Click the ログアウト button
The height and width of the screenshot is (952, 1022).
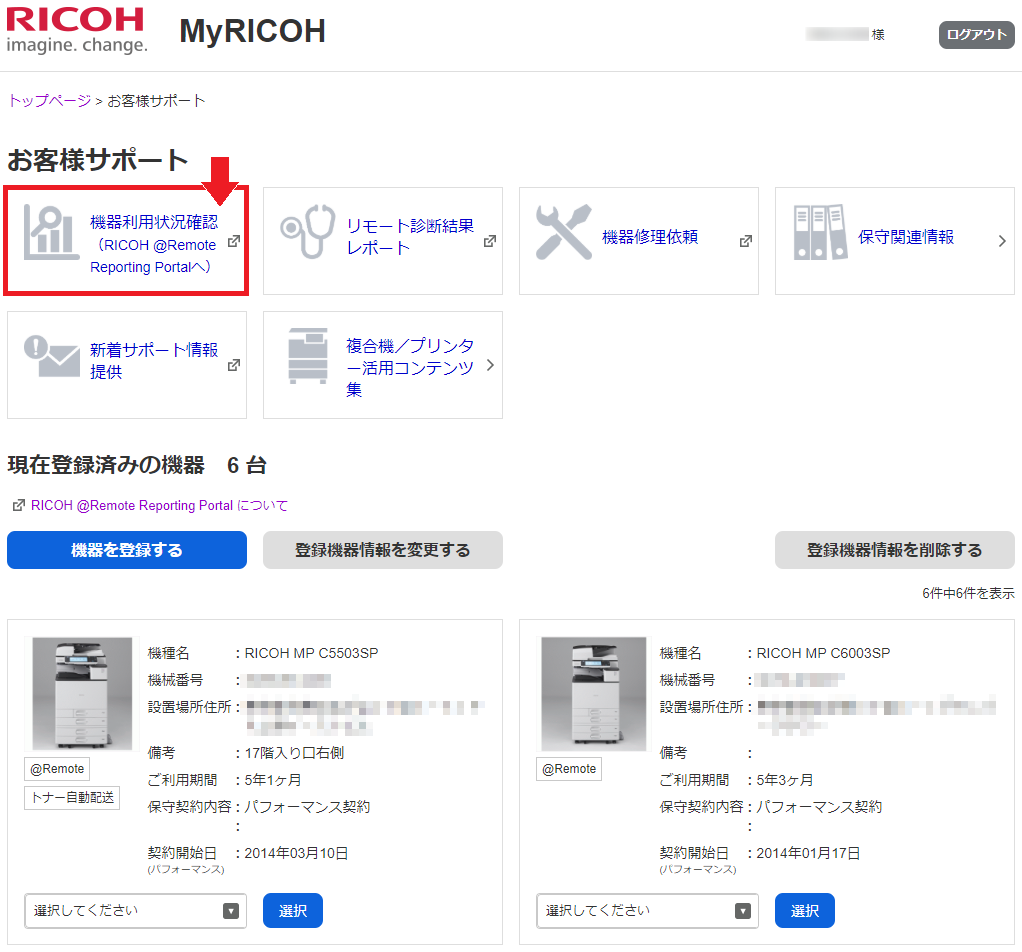click(x=976, y=34)
